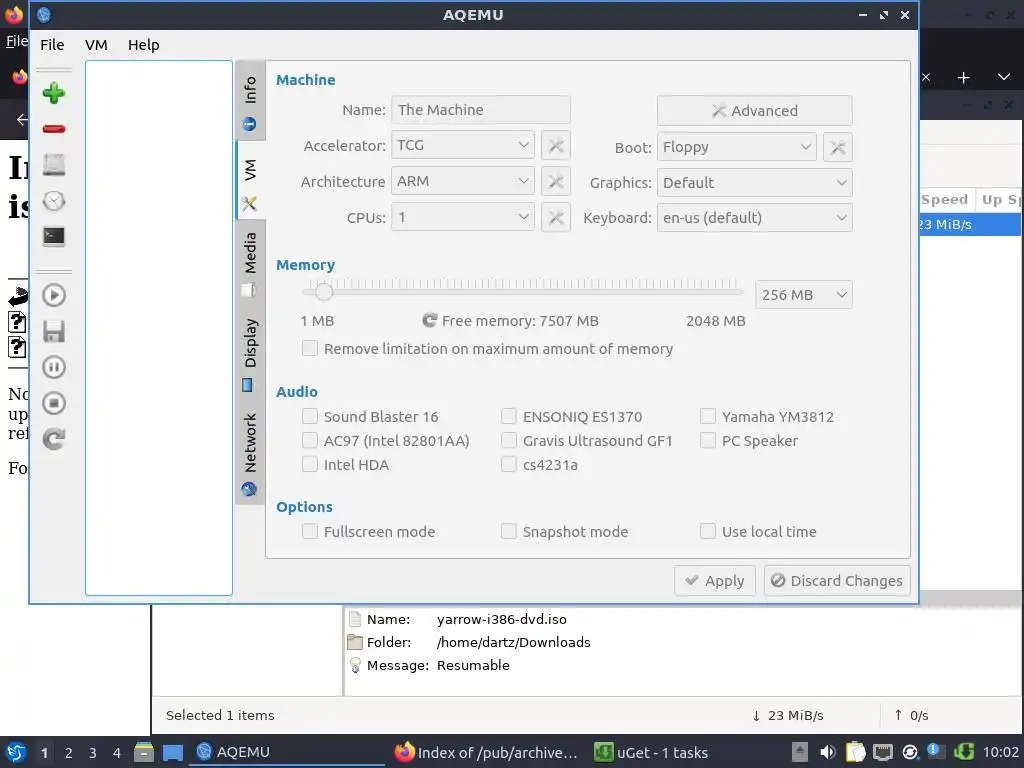Screen dimensions: 1024x768
Task: Switch to the Media tab
Action: pos(250,261)
